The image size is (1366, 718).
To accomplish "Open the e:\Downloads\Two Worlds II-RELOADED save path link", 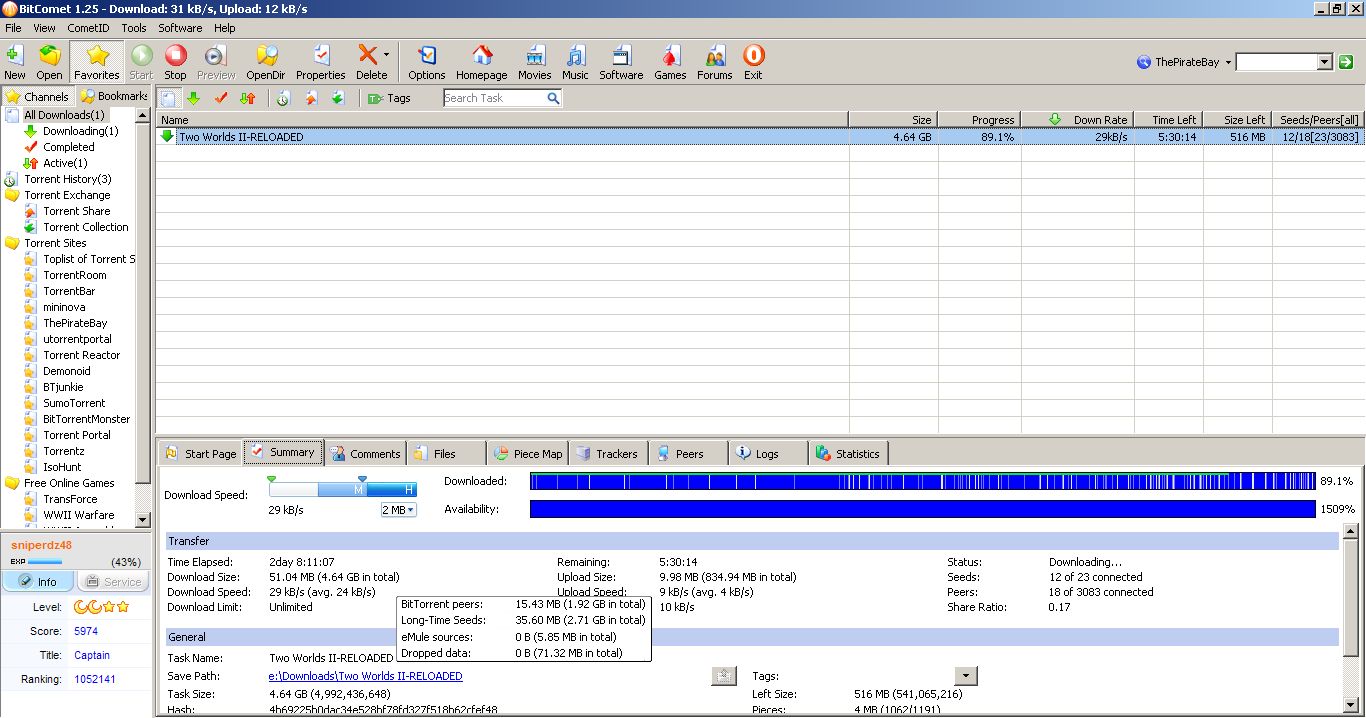I will pos(366,676).
